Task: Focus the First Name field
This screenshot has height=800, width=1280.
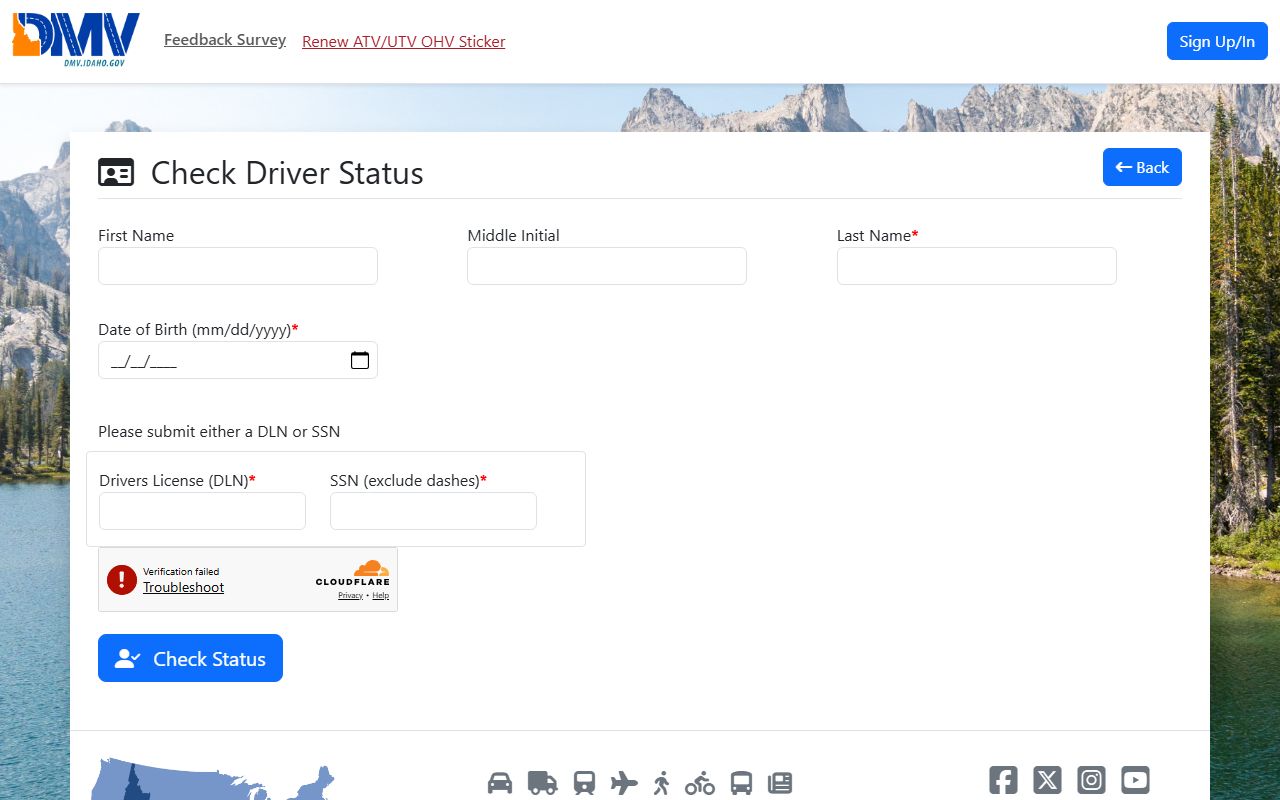Action: 238,266
